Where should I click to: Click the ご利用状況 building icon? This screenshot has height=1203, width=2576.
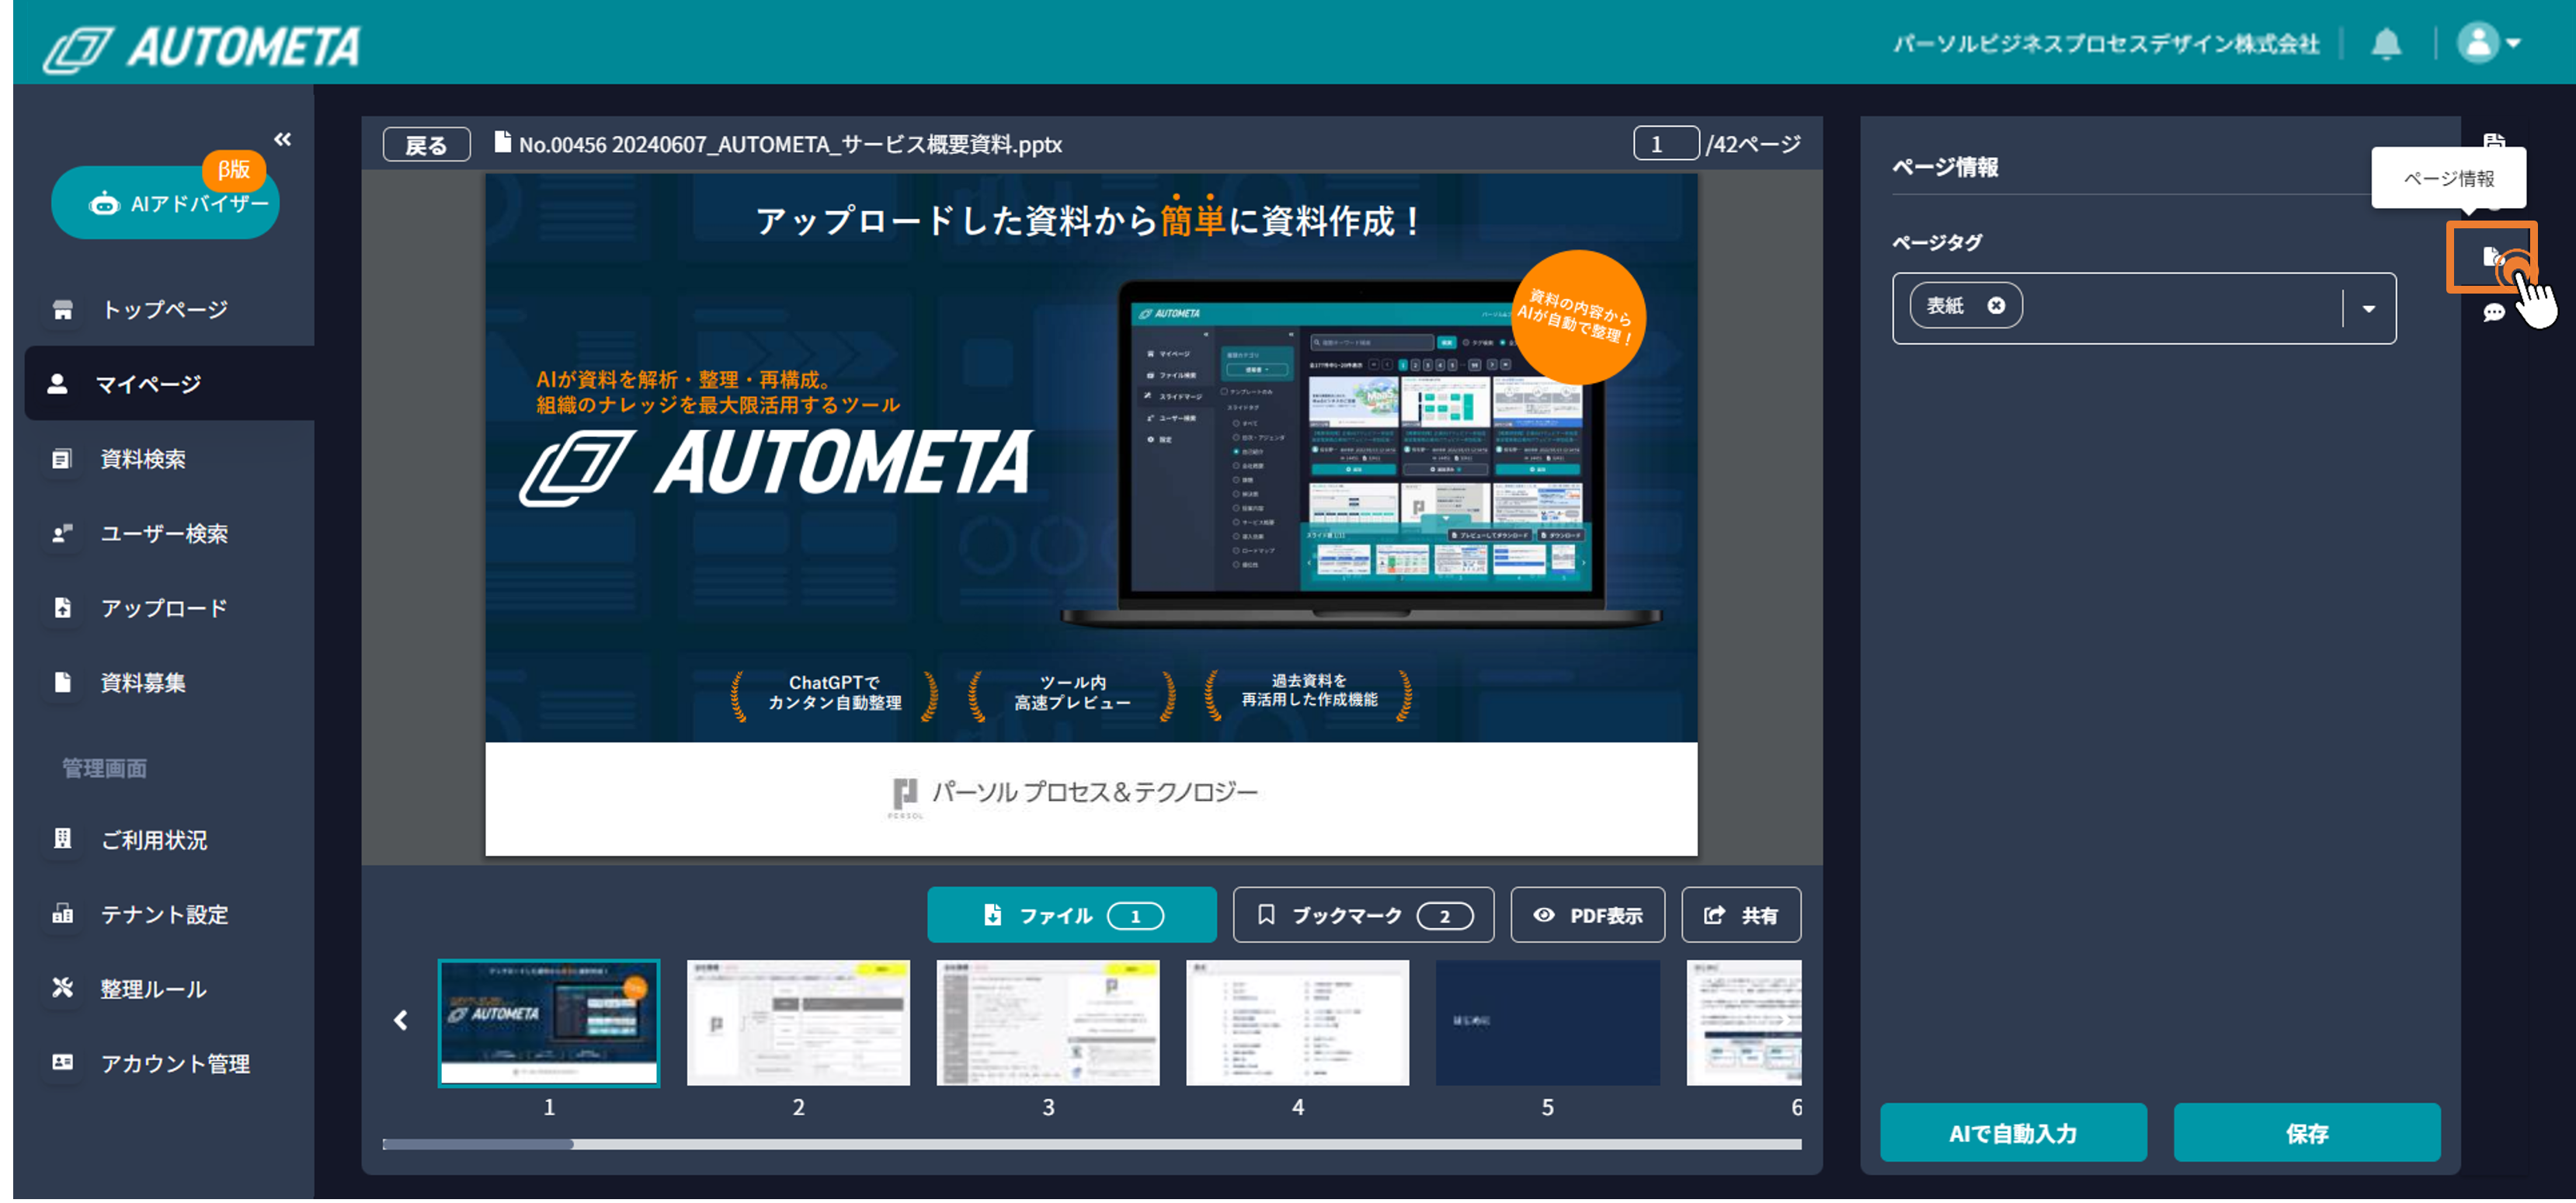coord(62,839)
